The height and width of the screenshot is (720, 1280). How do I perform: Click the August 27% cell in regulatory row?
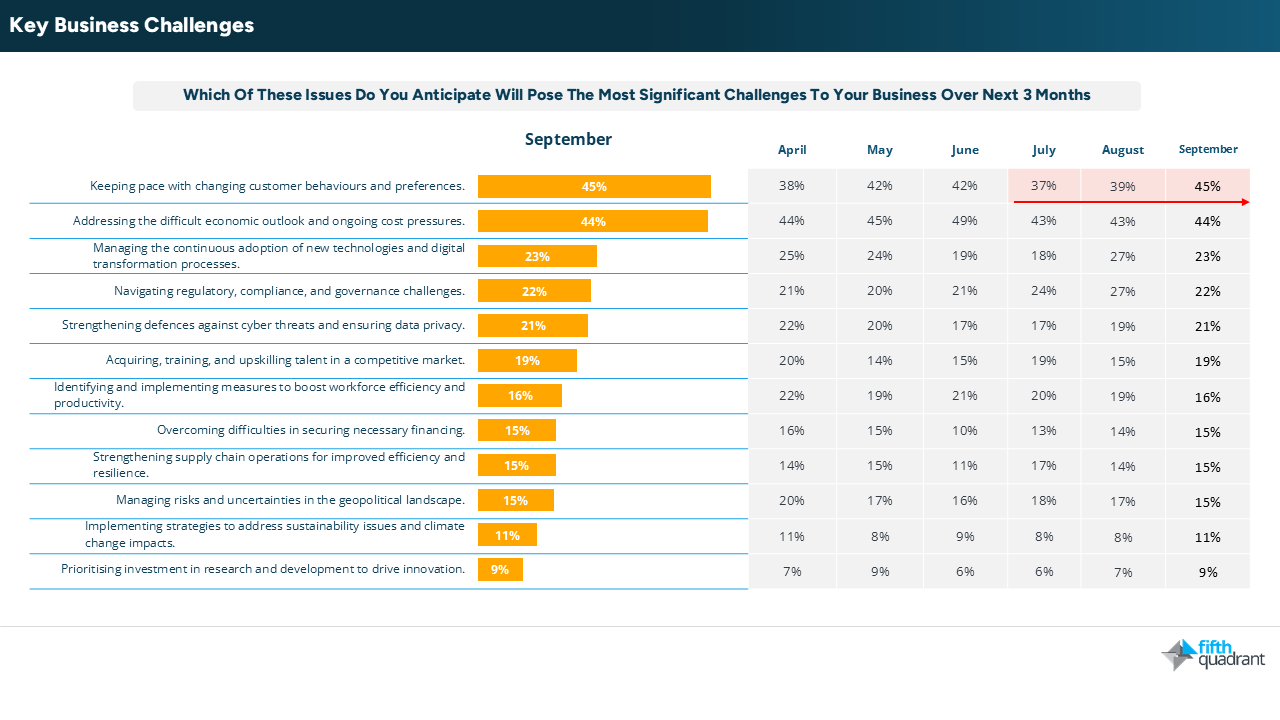1123,291
